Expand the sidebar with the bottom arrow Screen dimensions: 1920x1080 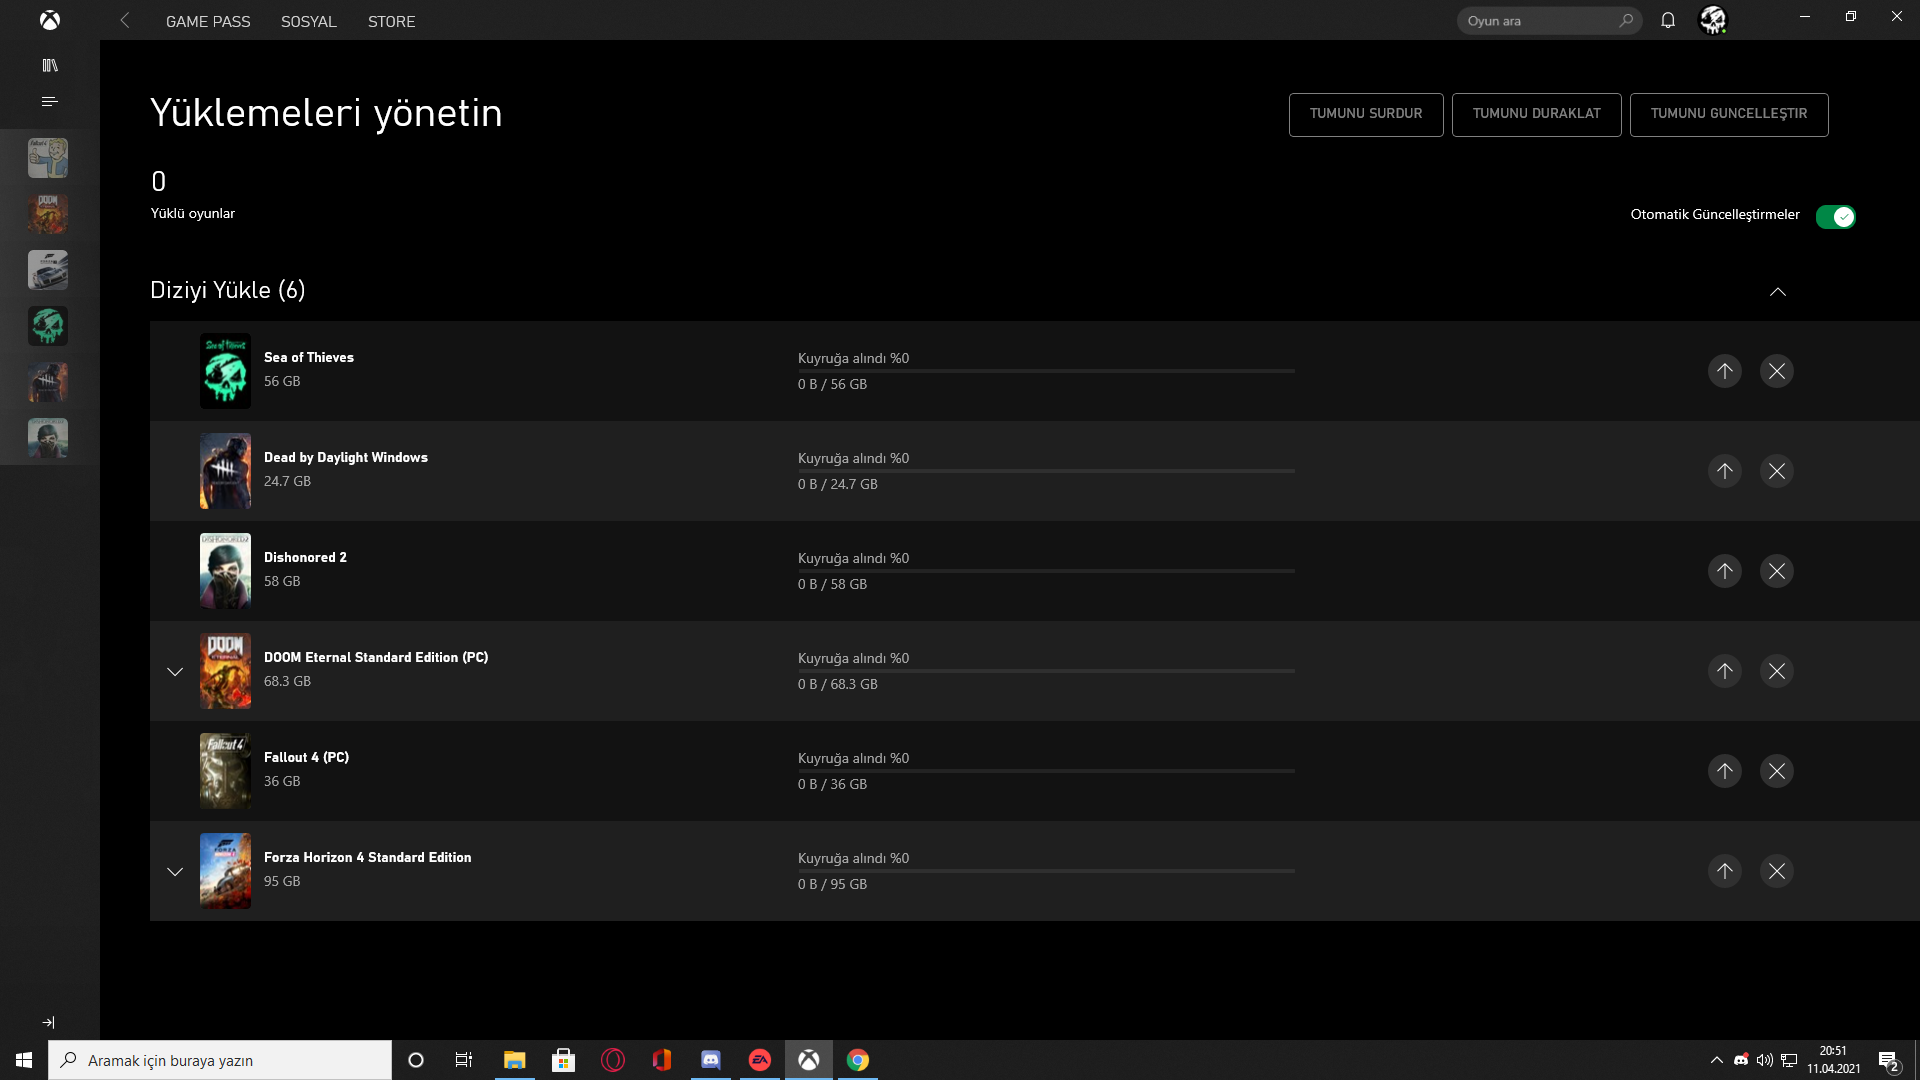48,1022
